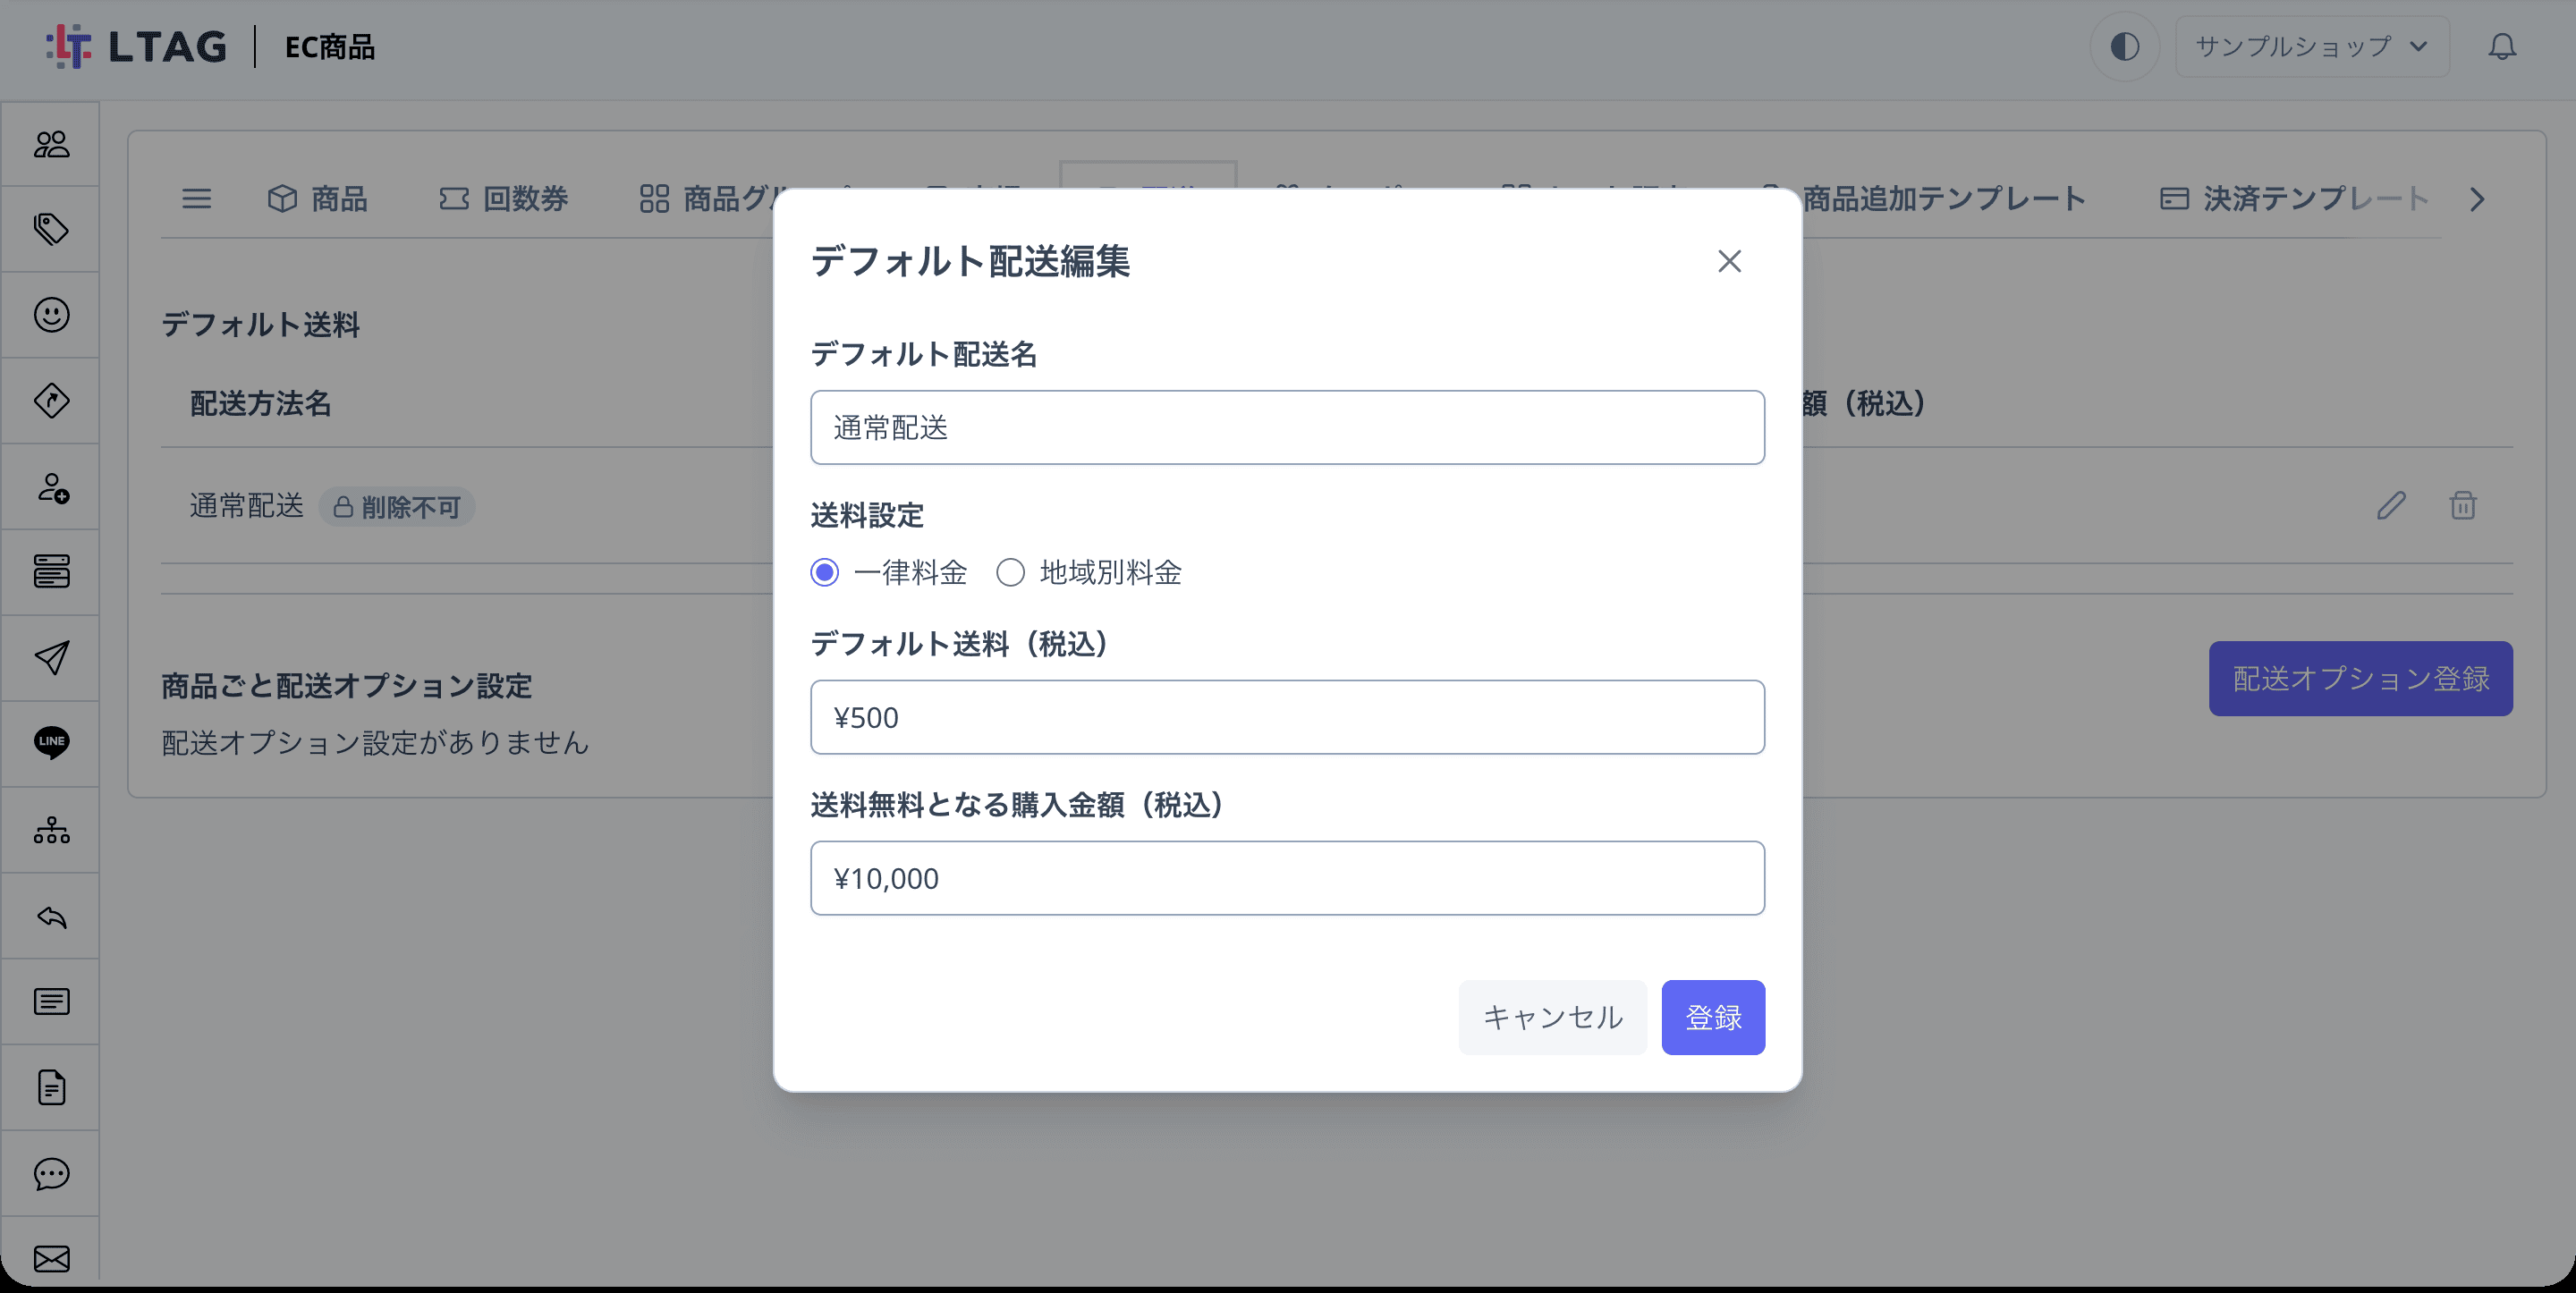Open the chat bubble sidebar icon
2576x1293 pixels.
pyautogui.click(x=51, y=1173)
